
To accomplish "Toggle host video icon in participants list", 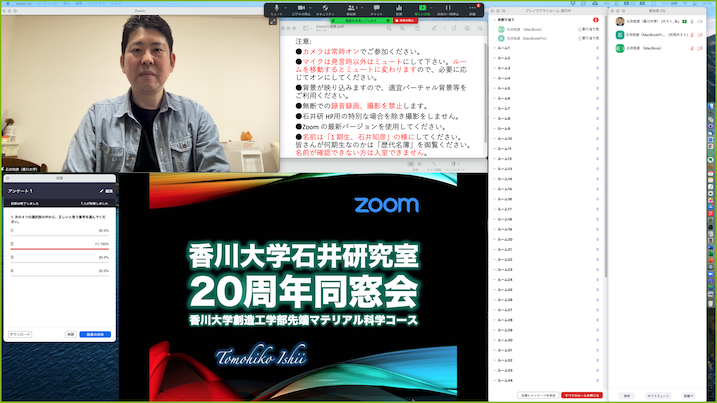I will (x=700, y=21).
